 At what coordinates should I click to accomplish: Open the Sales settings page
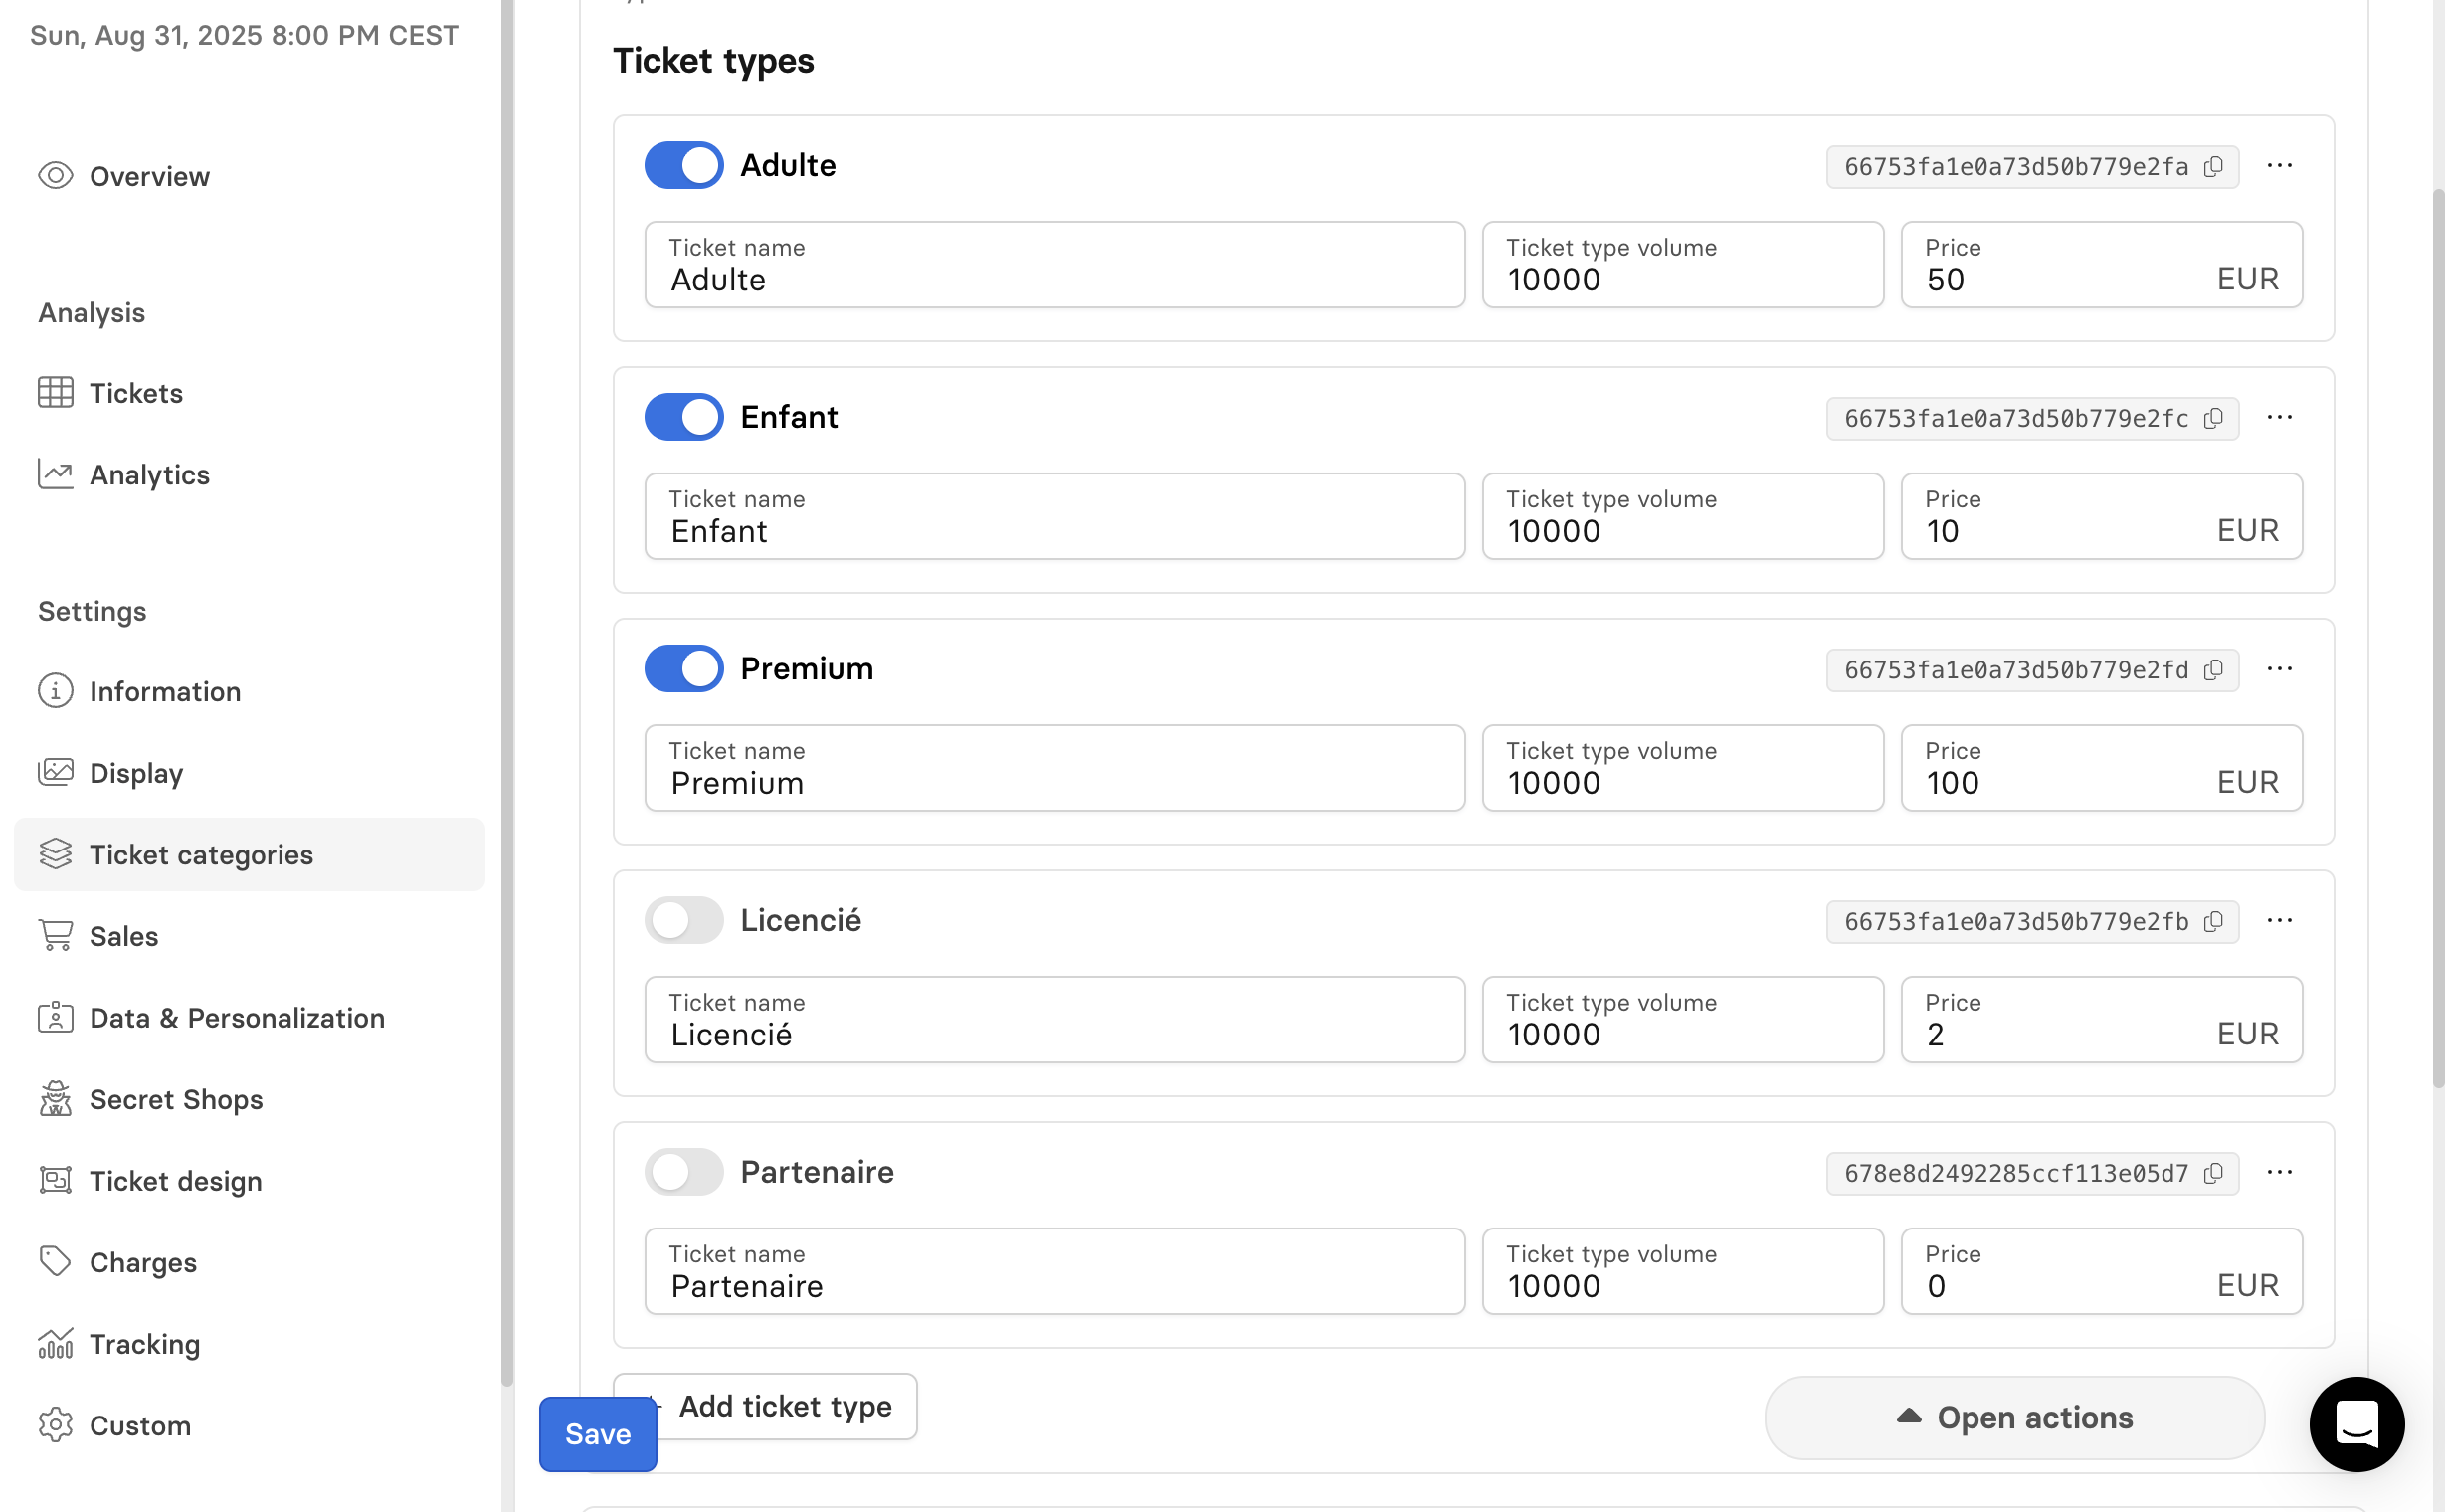(124, 936)
